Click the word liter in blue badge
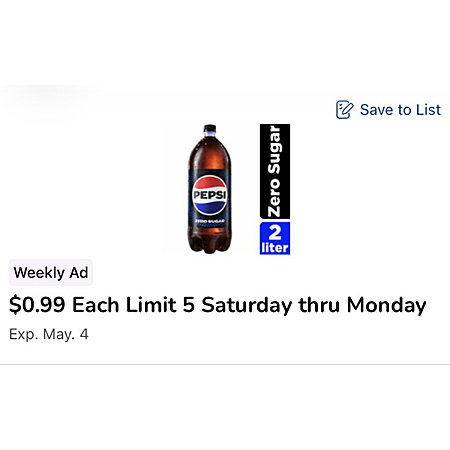This screenshot has width=450, height=450. [275, 248]
